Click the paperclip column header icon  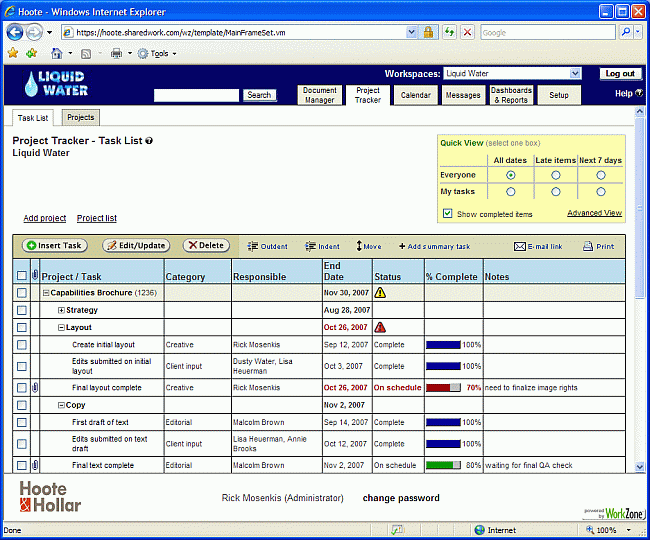(x=35, y=274)
